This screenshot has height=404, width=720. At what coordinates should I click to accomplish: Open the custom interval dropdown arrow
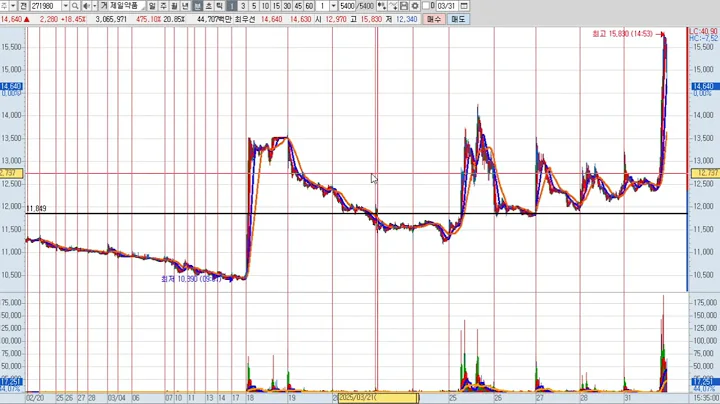333,6
